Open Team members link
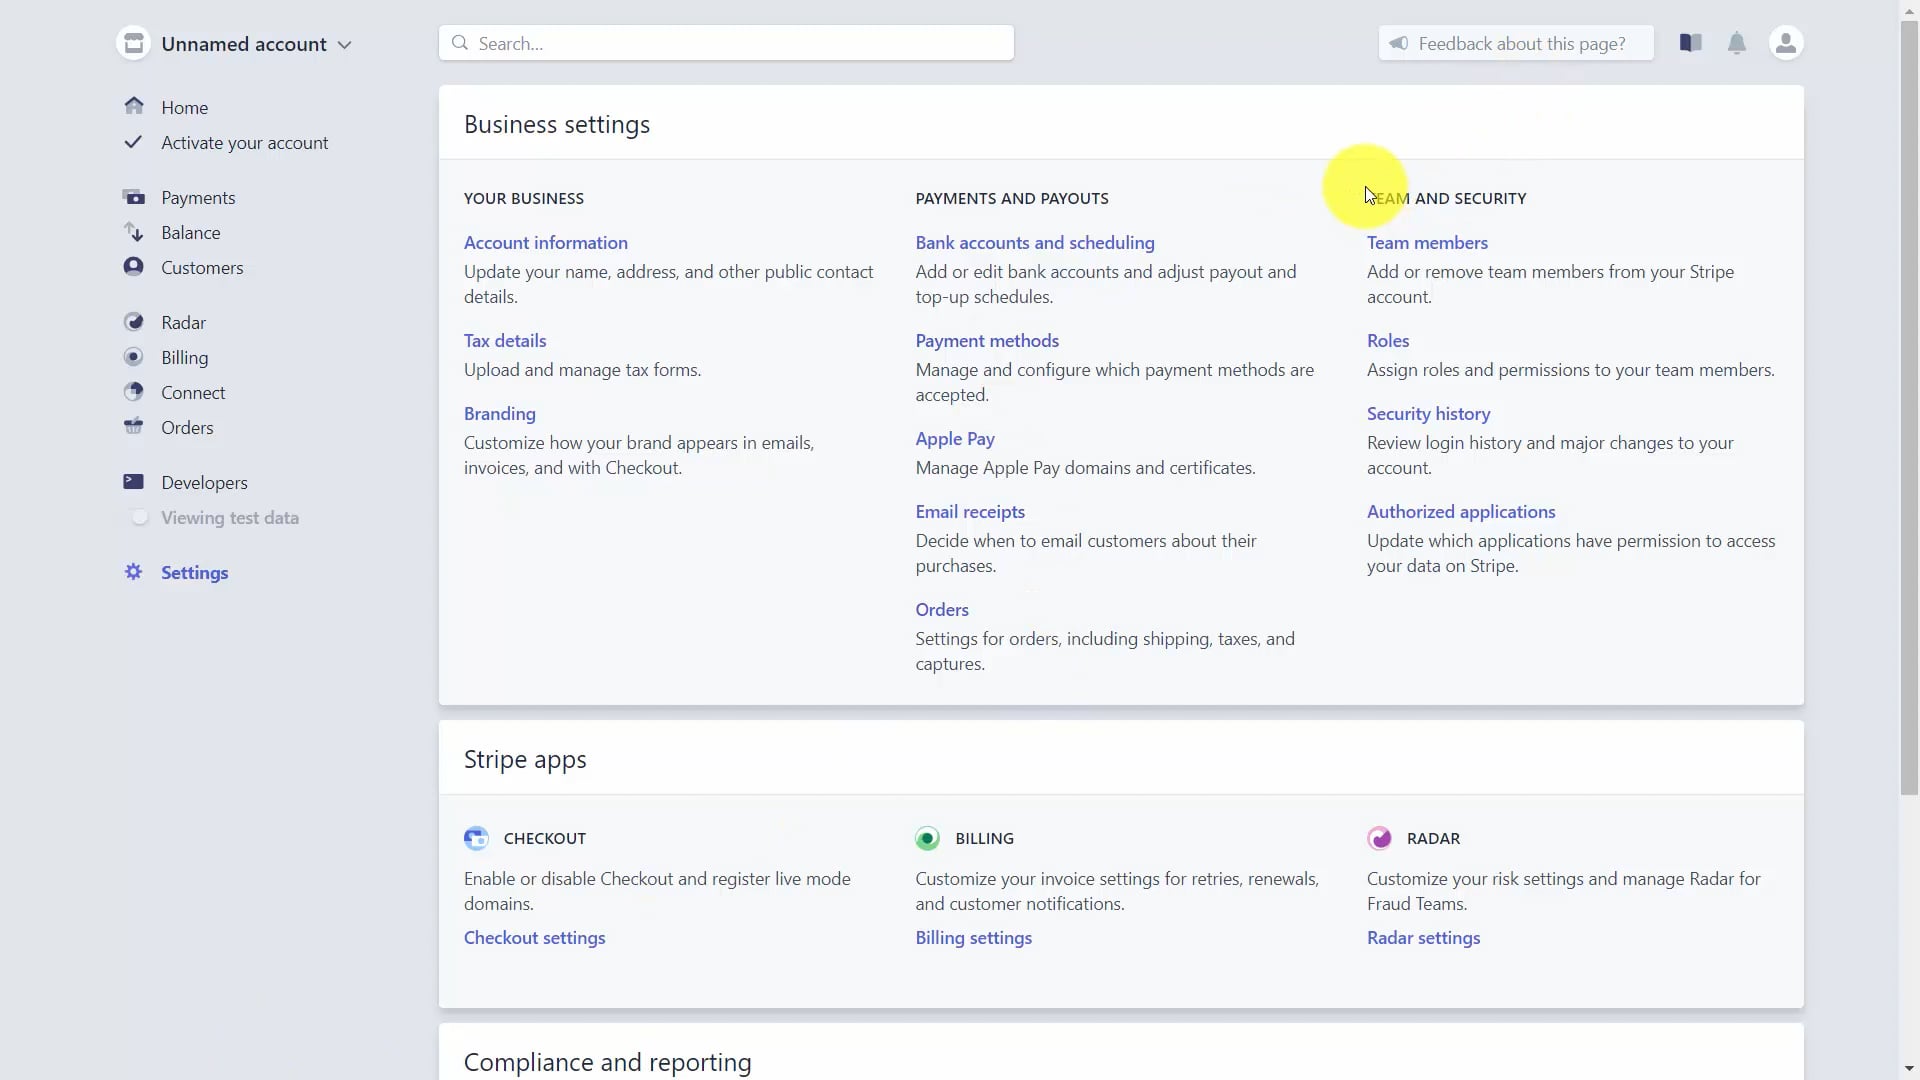 click(1427, 242)
